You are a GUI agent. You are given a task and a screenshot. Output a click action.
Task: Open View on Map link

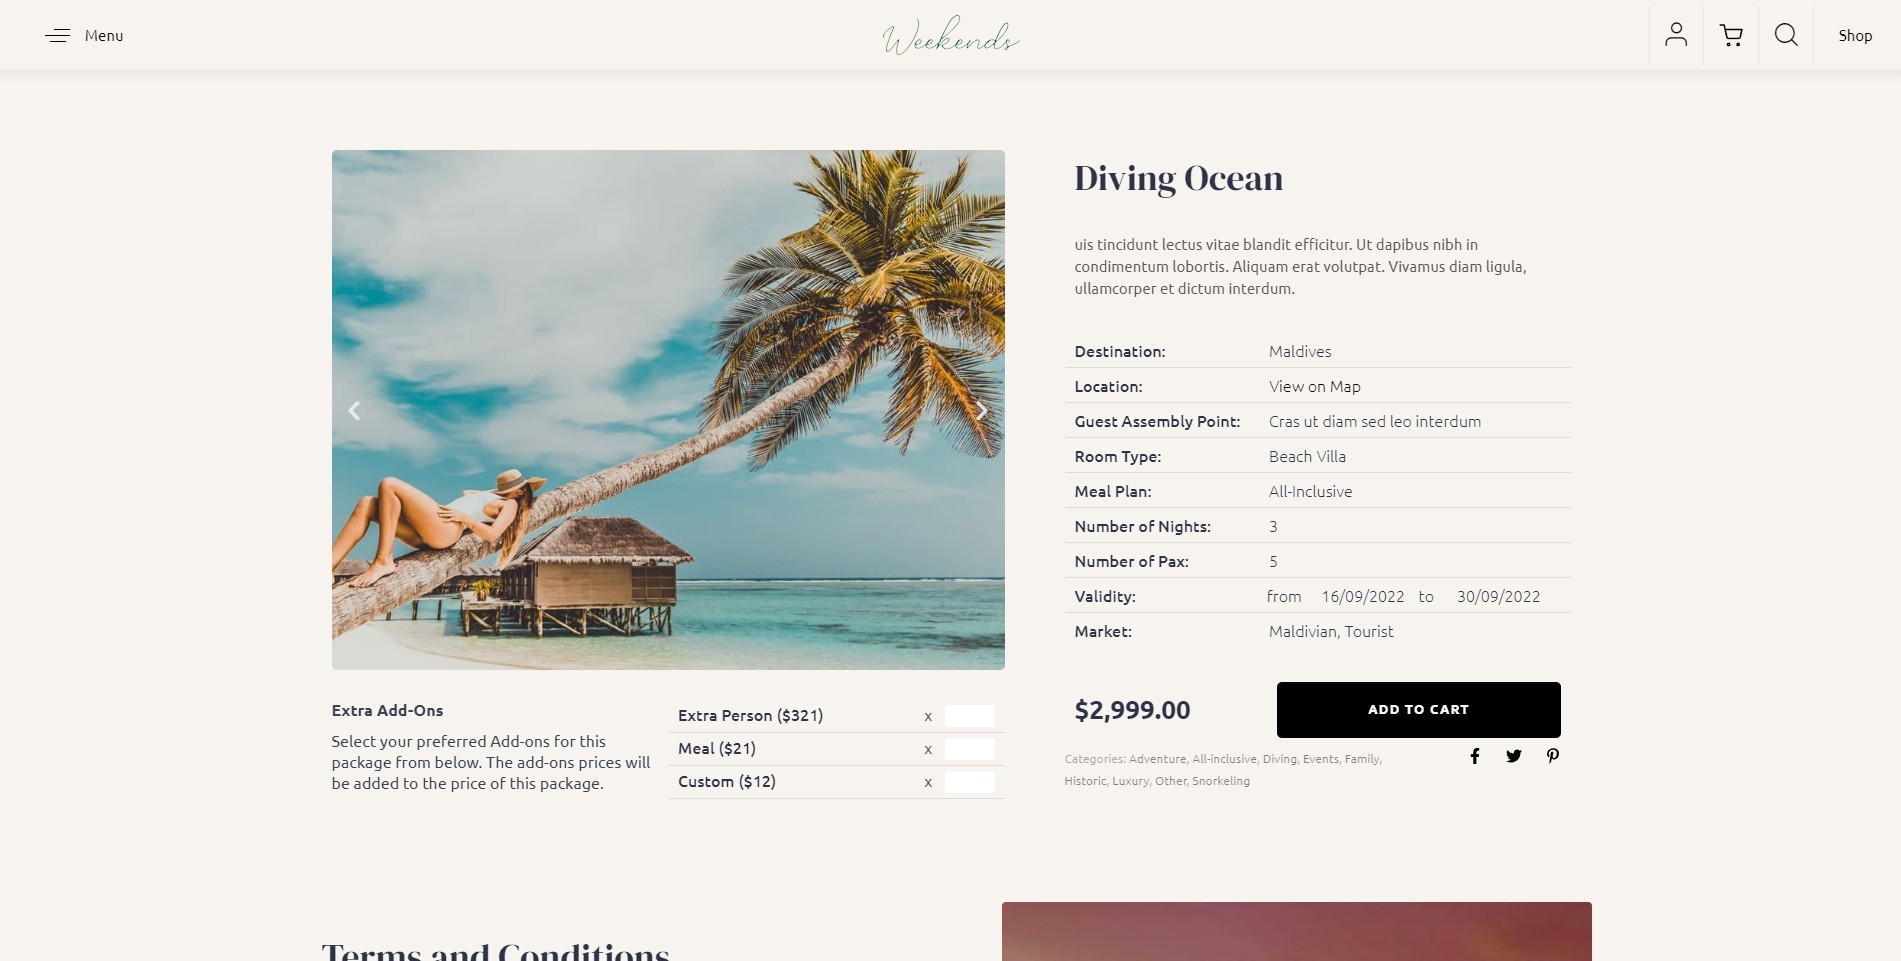point(1314,386)
